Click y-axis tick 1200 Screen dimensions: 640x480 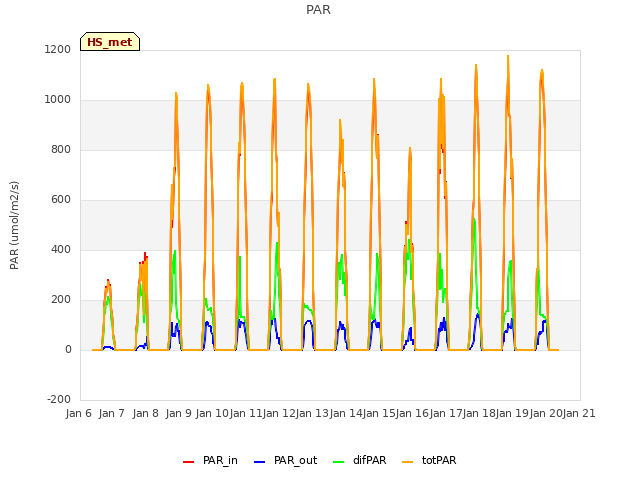[58, 49]
